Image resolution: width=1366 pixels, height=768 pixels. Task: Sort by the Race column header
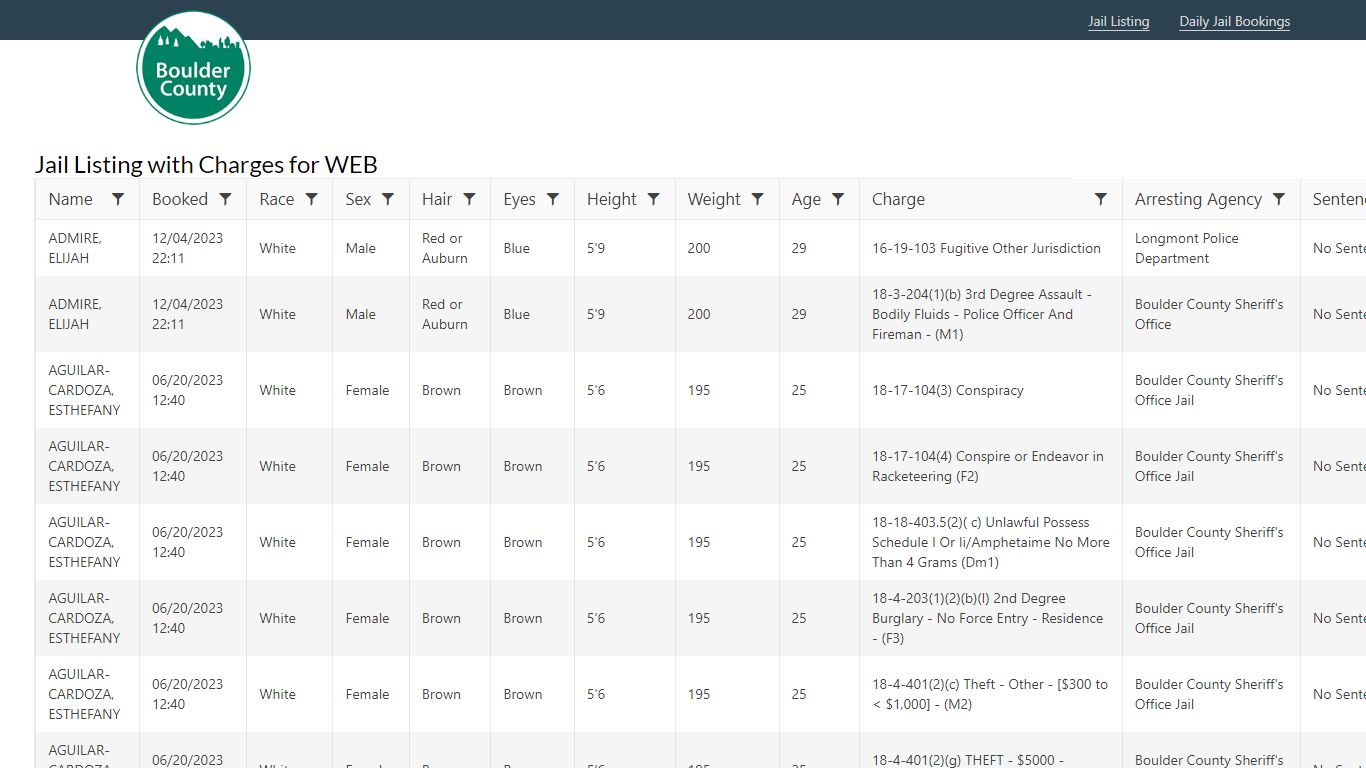click(x=277, y=199)
